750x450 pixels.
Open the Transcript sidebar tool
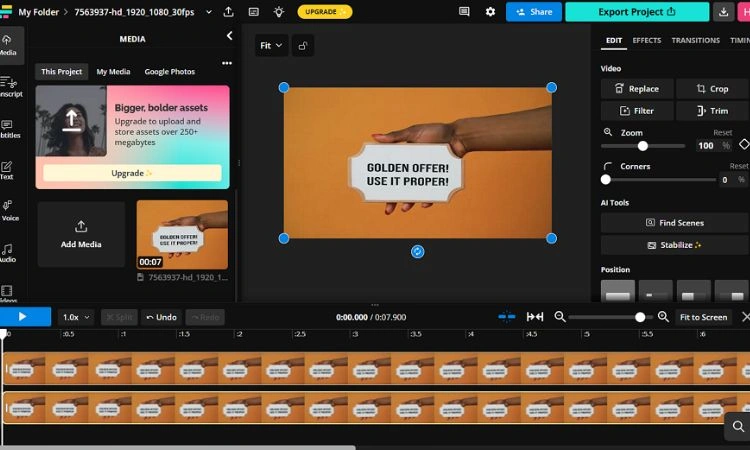tap(10, 87)
